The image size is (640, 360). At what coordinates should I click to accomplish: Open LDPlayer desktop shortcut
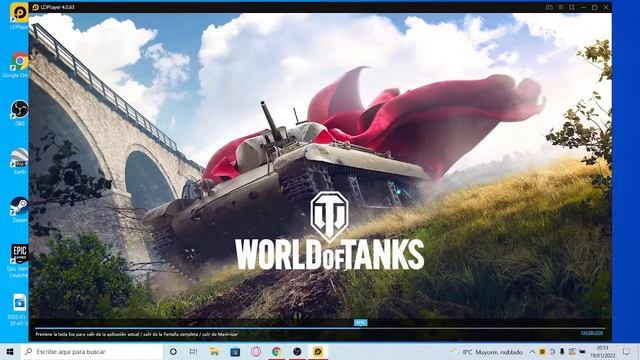(19, 16)
